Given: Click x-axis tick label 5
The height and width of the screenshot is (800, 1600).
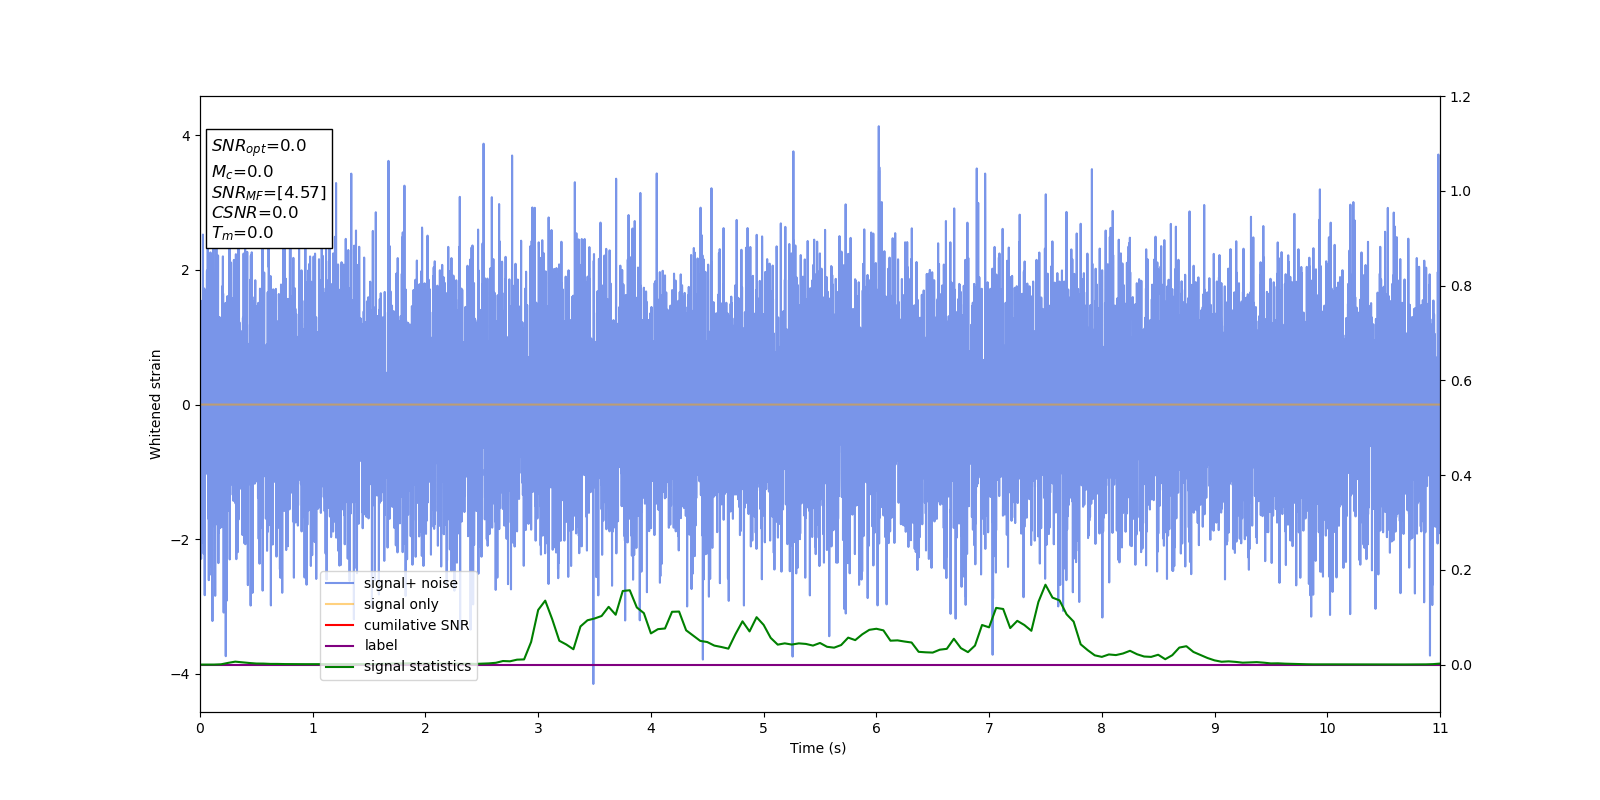Looking at the screenshot, I should click(764, 728).
